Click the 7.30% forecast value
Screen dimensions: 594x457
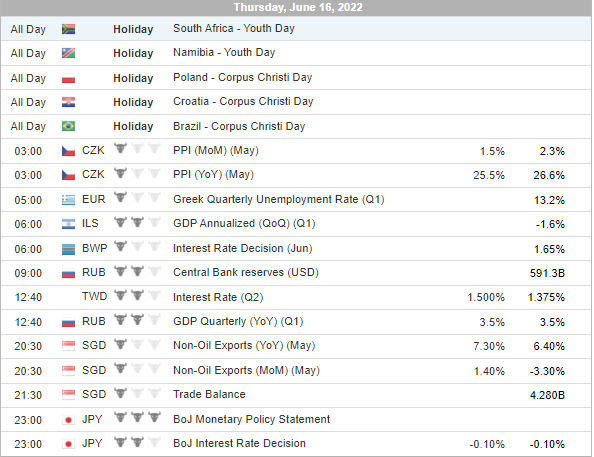(x=489, y=346)
